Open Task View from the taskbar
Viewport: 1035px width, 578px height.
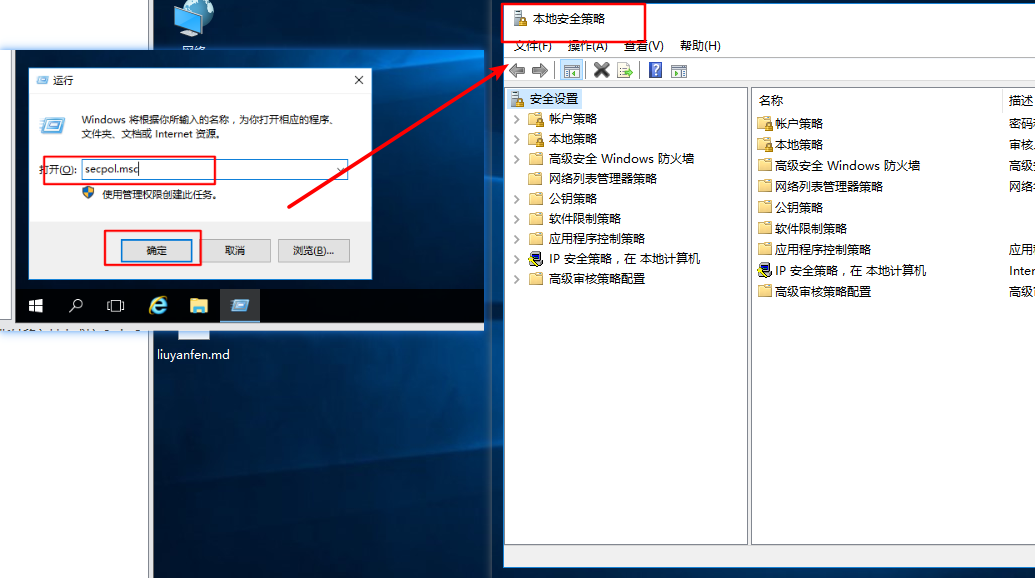pyautogui.click(x=116, y=305)
